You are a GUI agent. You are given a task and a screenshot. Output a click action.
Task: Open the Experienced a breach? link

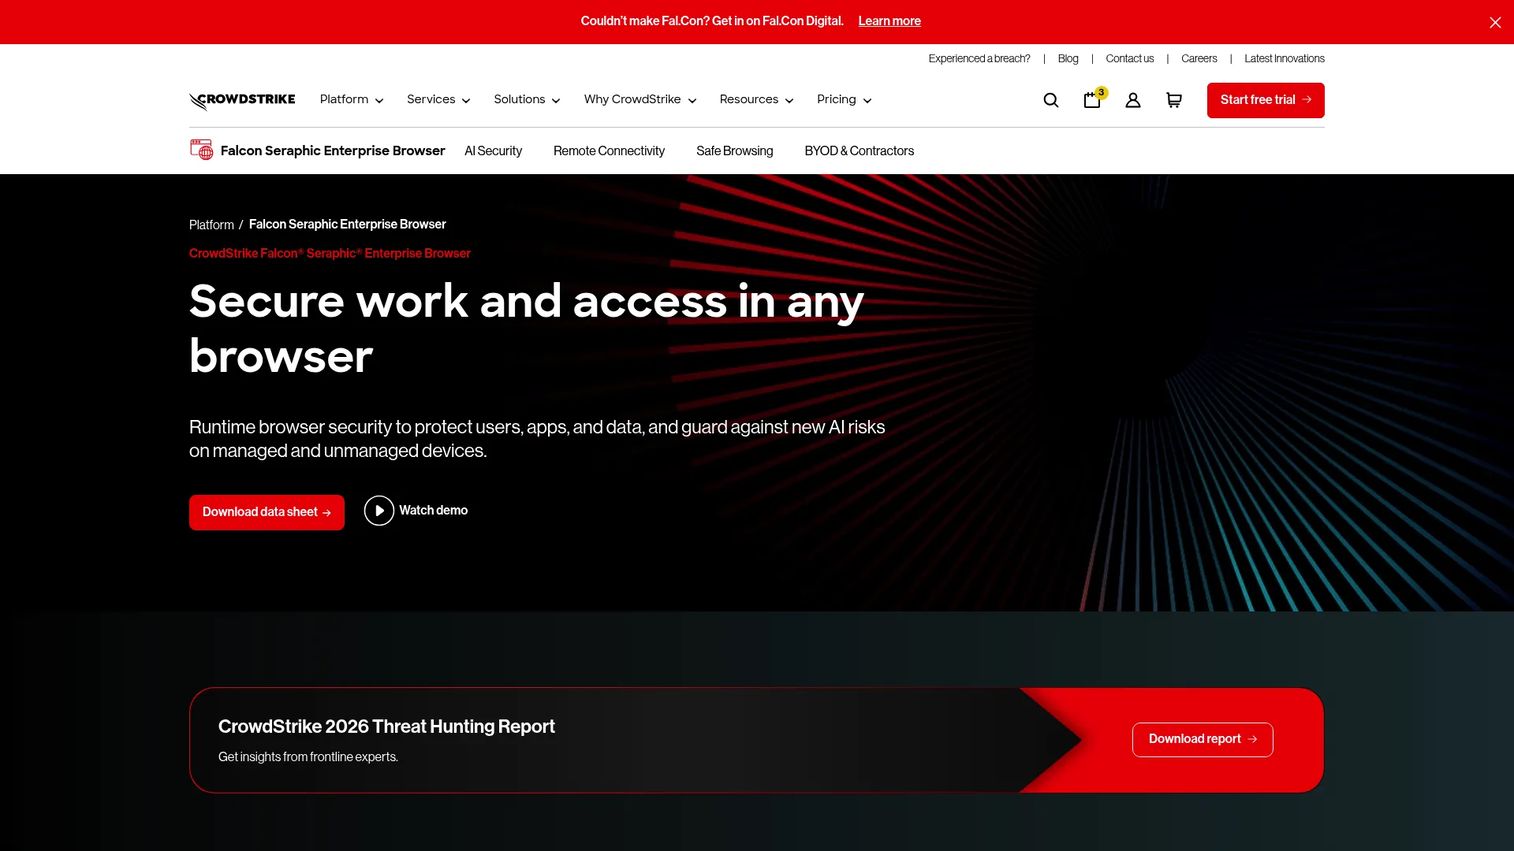click(979, 59)
